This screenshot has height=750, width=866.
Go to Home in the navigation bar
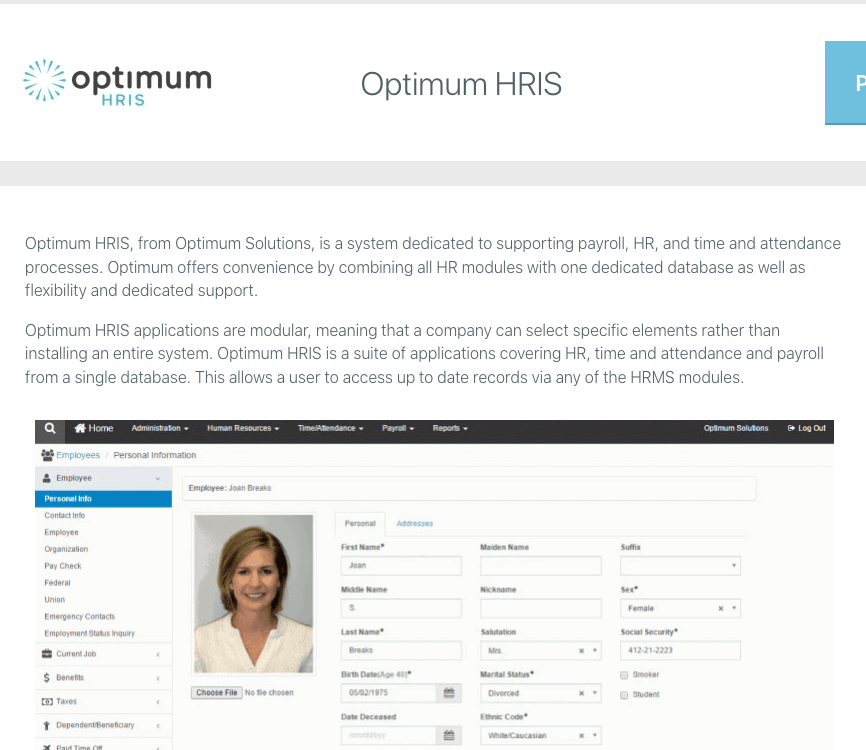(94, 428)
